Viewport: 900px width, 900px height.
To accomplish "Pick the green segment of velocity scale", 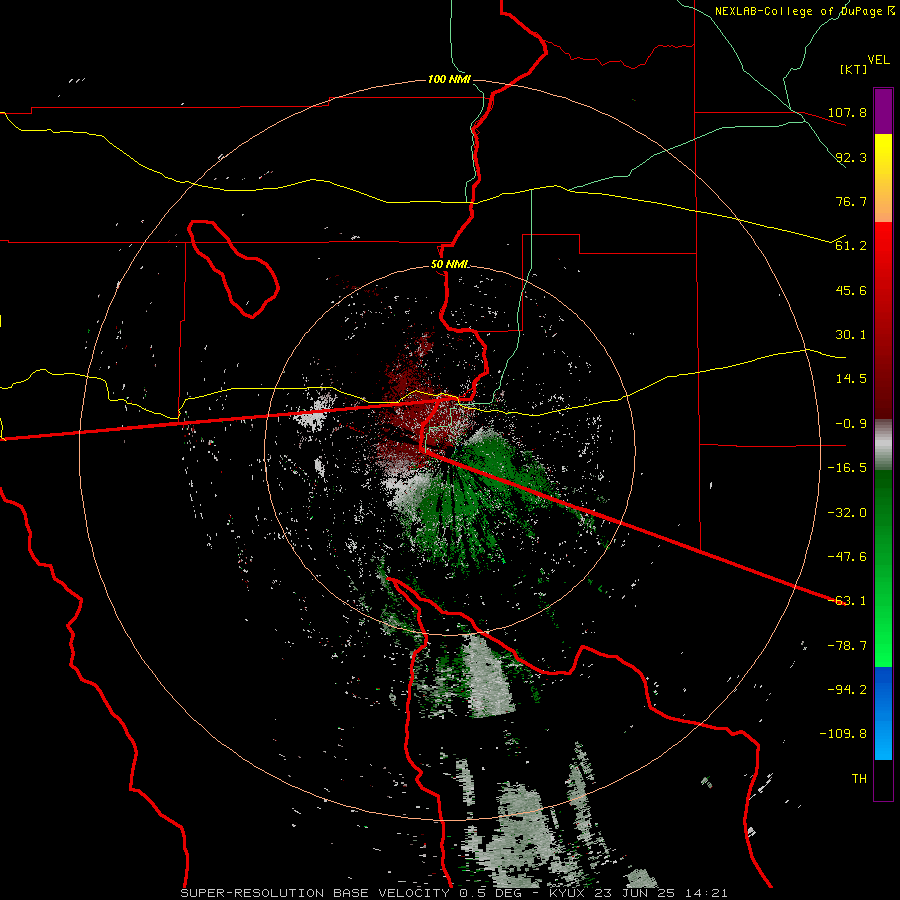I will click(883, 568).
